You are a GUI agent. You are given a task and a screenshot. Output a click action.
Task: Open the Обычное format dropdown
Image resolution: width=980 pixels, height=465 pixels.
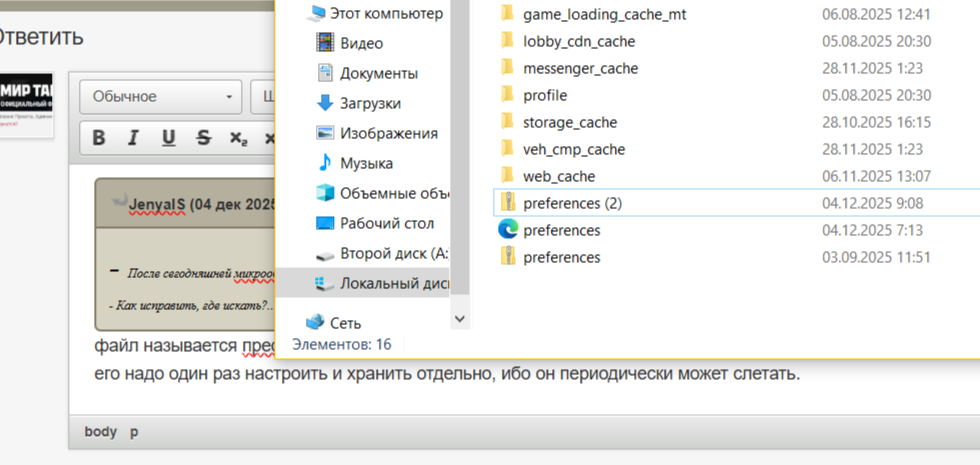click(161, 97)
